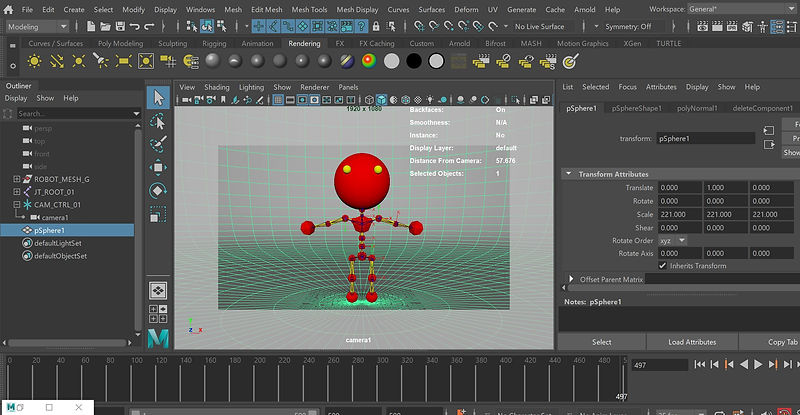Image resolution: width=800 pixels, height=415 pixels.
Task: Expand the JT_ROOT_01 outliner node
Action: (x=16, y=192)
